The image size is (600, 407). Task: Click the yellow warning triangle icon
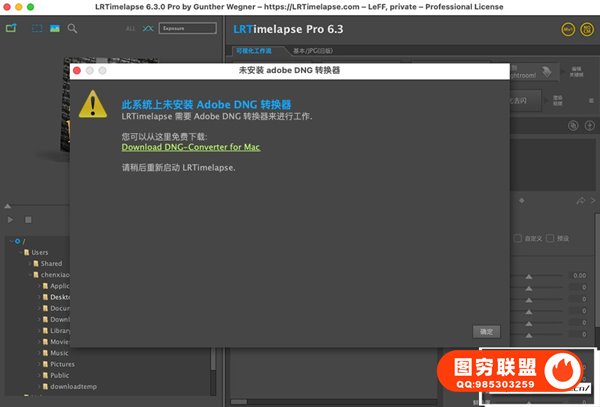tap(93, 103)
